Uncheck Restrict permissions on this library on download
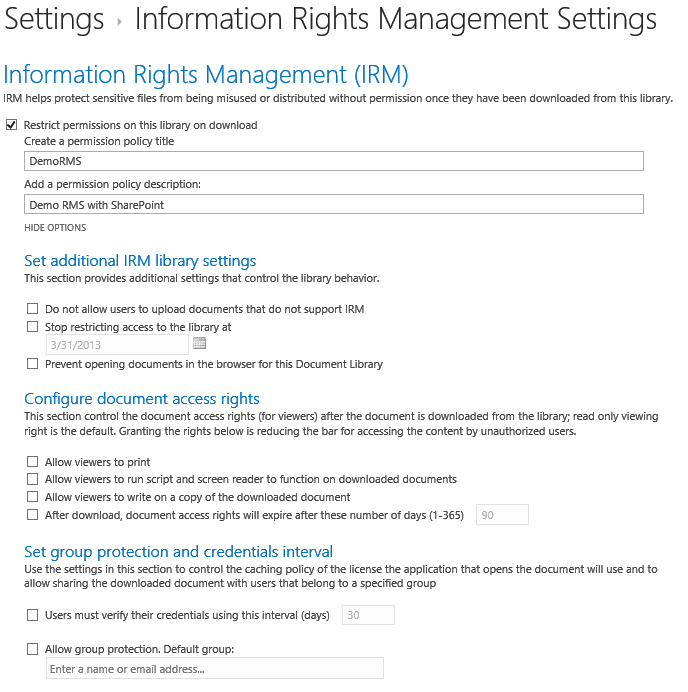 tap(12, 125)
